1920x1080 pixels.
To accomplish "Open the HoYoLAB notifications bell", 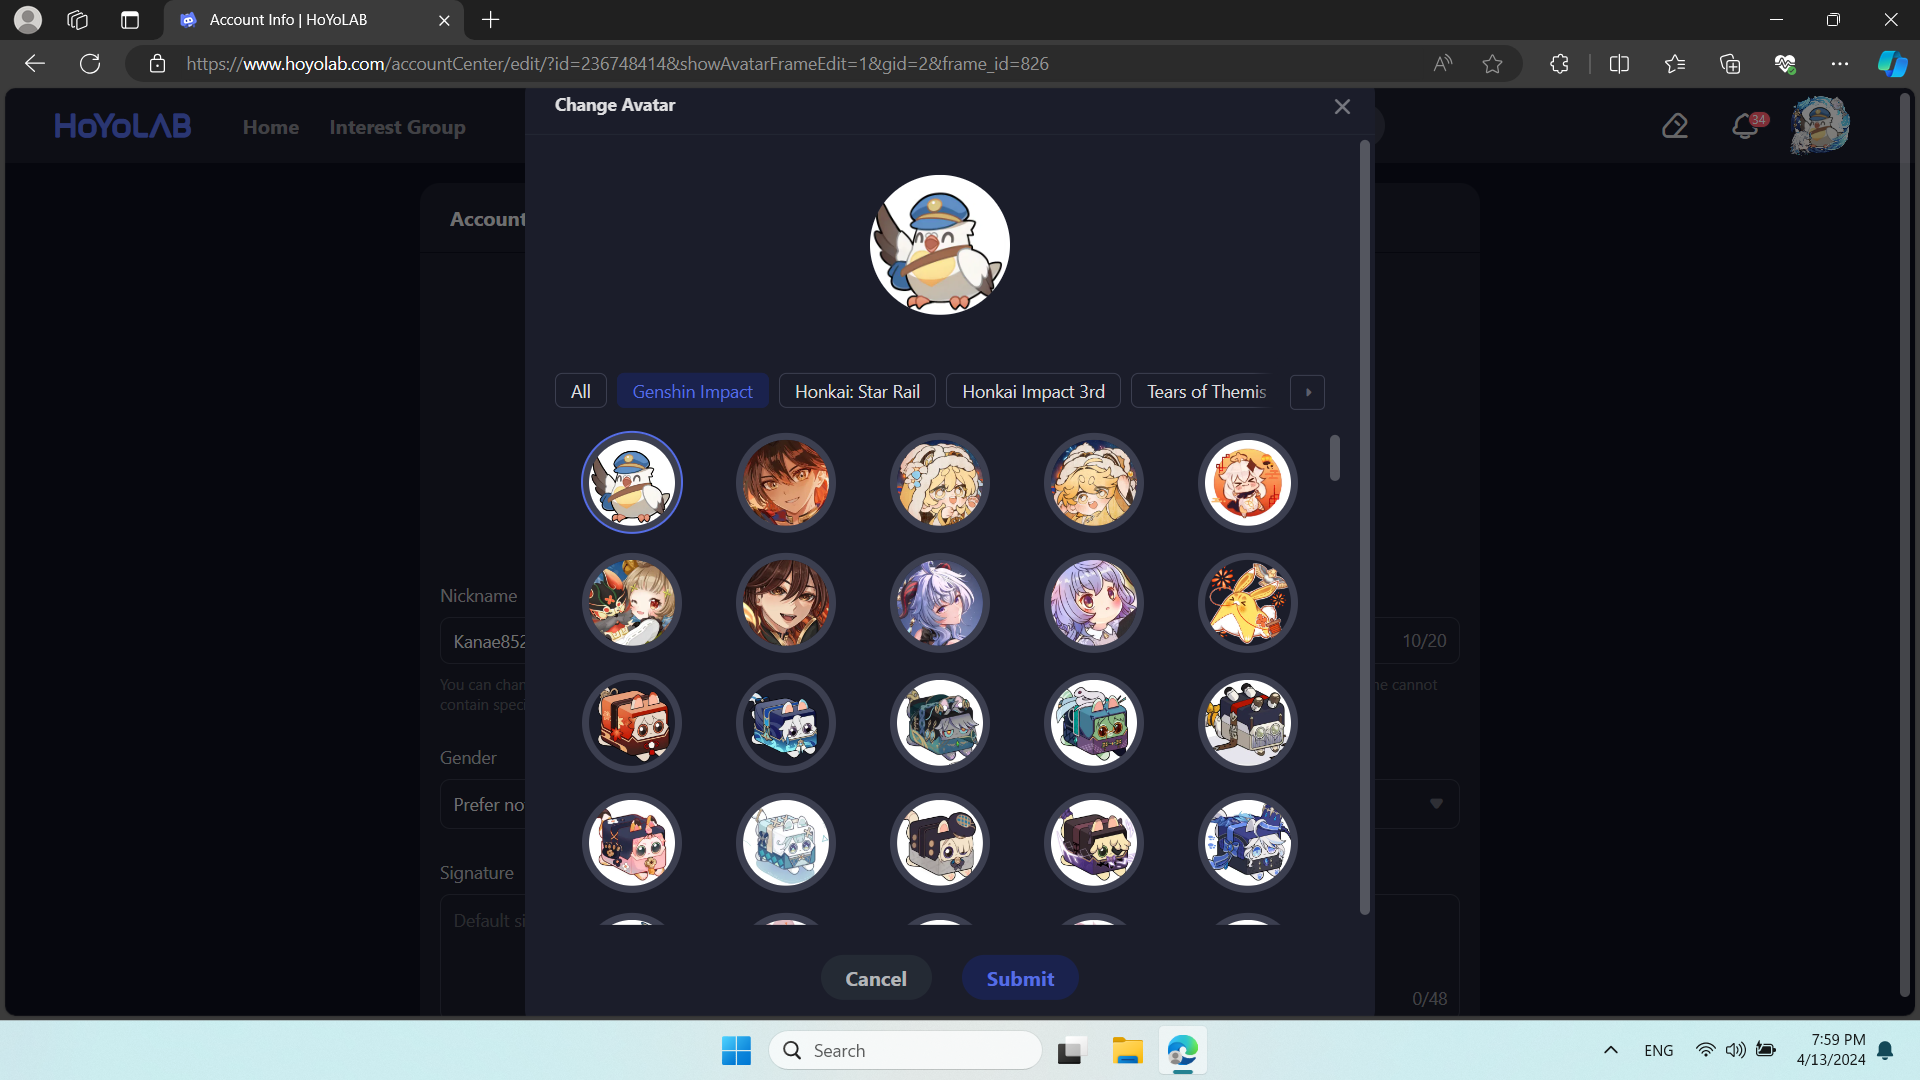I will click(1745, 126).
